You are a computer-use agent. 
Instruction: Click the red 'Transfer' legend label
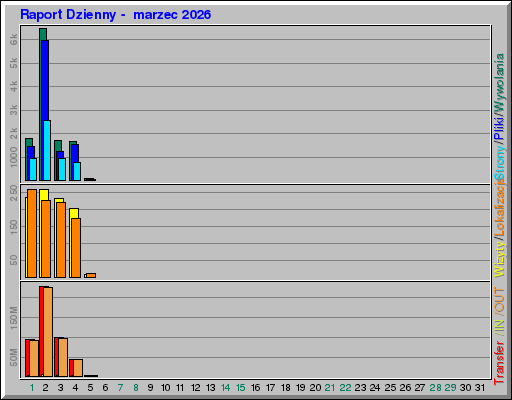tap(499, 363)
